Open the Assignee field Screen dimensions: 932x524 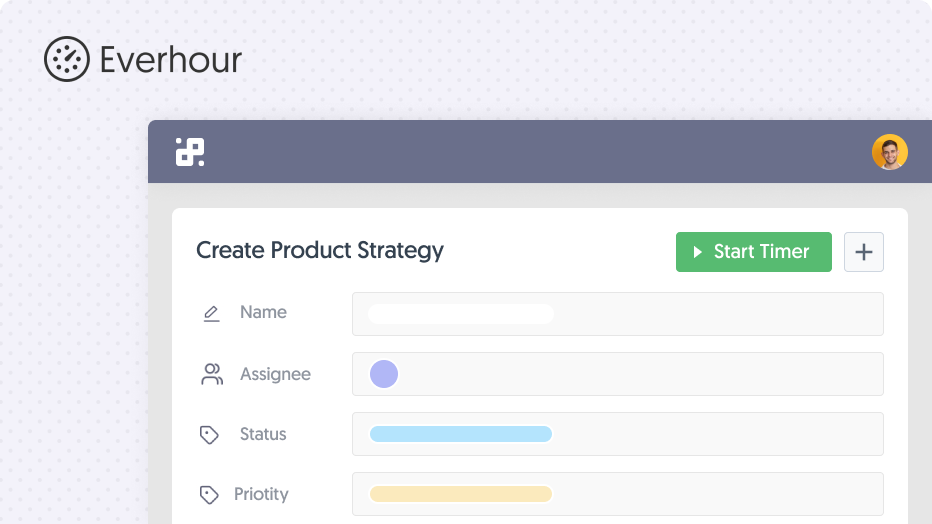[618, 374]
